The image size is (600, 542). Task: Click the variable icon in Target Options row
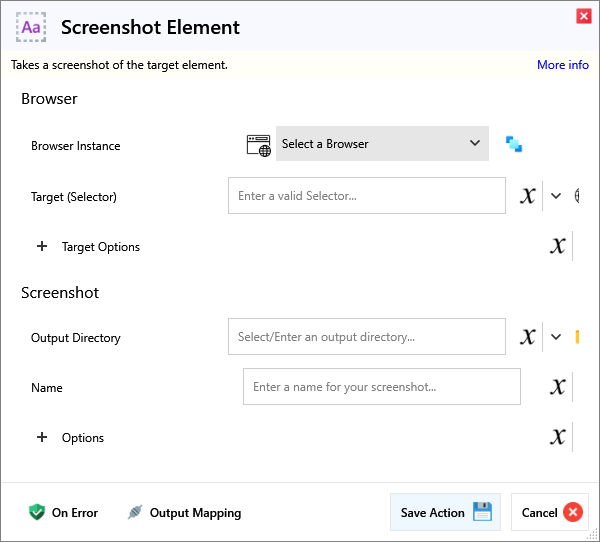click(558, 246)
